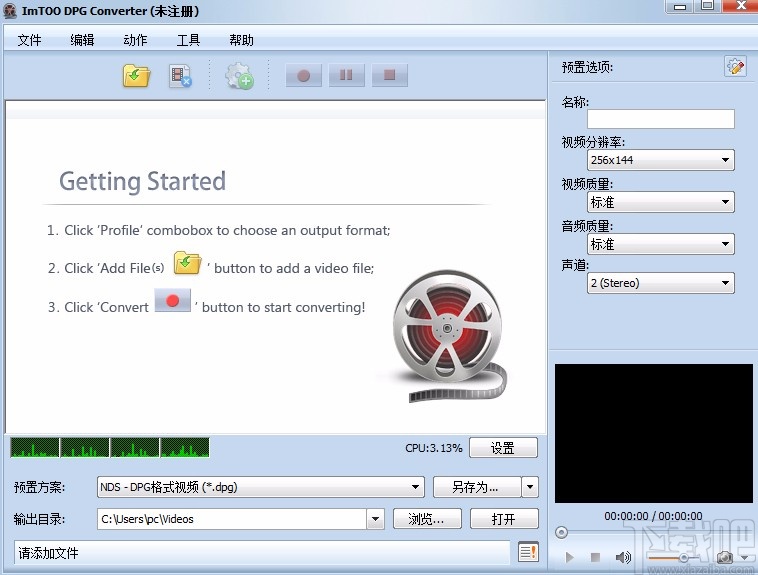758x575 pixels.
Task: Click the 设置 settings button
Action: pyautogui.click(x=503, y=448)
